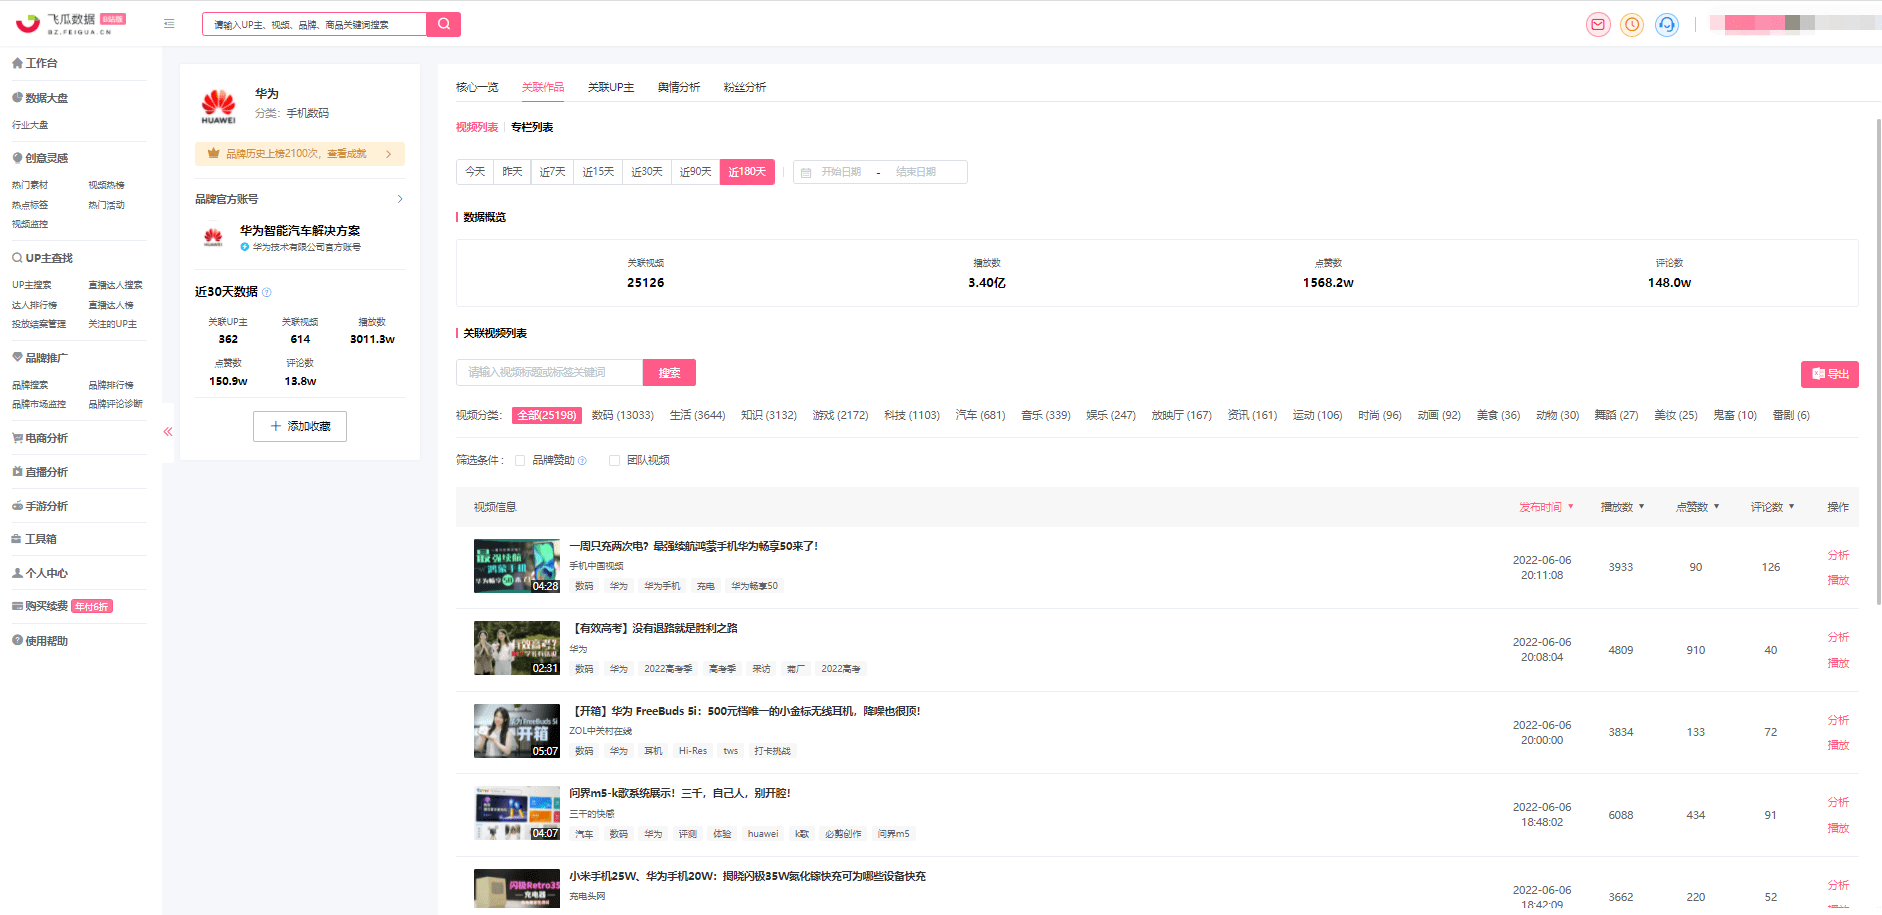Open 电商分析 in sidebar
This screenshot has width=1882, height=915.
click(41, 438)
